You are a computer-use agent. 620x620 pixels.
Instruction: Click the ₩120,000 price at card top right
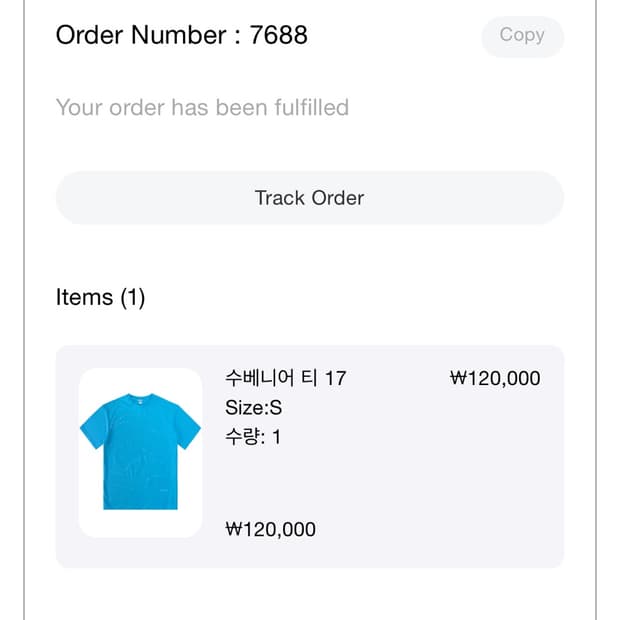coord(495,378)
